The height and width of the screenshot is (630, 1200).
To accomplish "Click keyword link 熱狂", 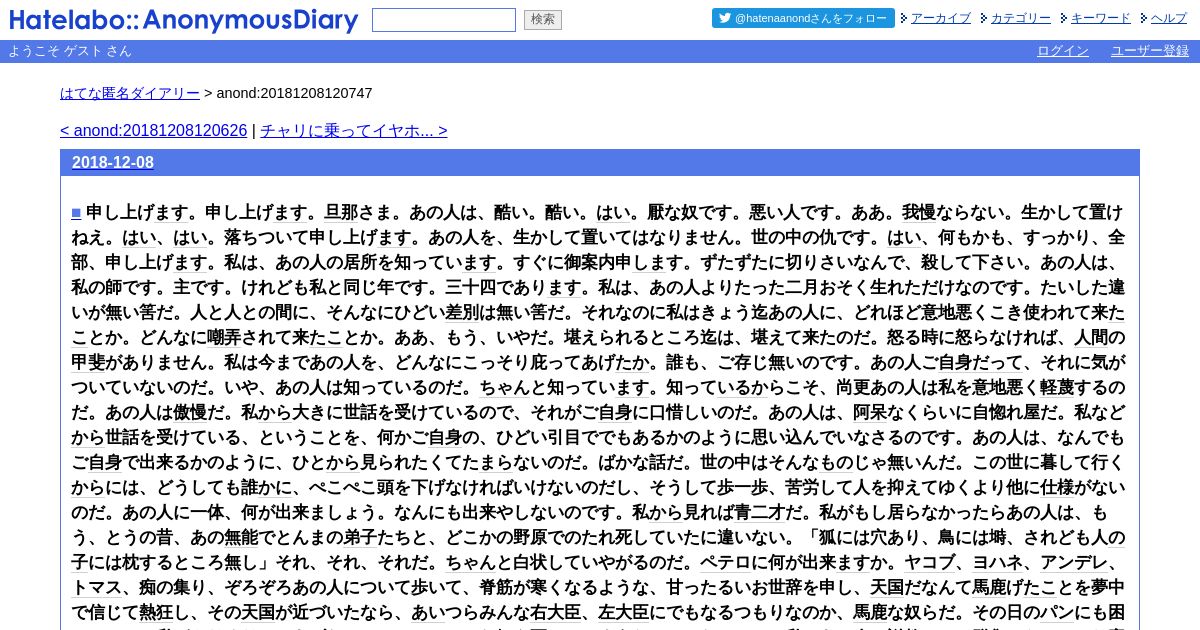I will 156,612.
